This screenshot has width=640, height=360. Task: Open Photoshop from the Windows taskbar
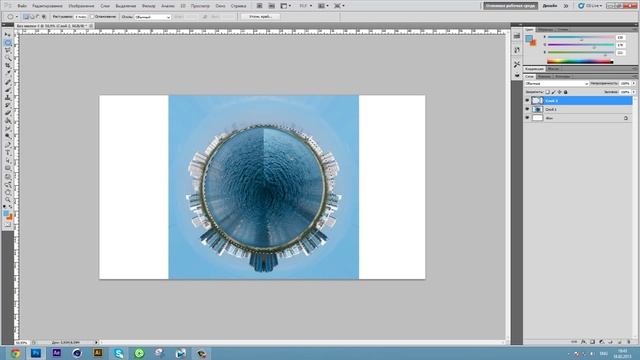click(36, 353)
